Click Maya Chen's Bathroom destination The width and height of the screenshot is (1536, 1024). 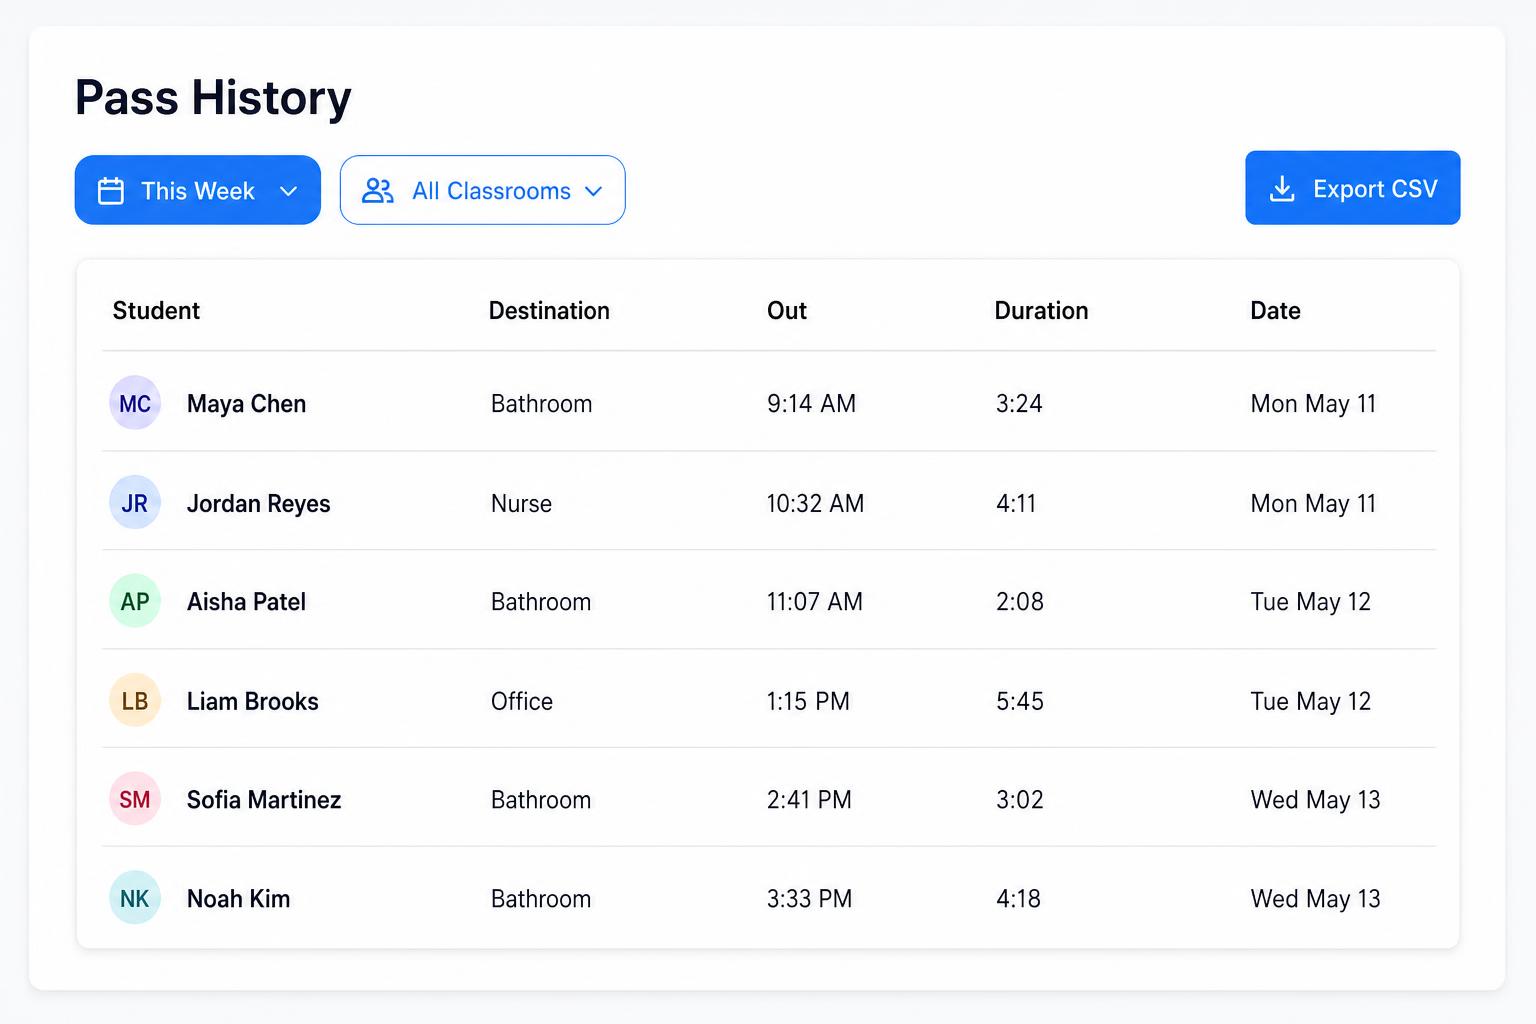(x=541, y=404)
